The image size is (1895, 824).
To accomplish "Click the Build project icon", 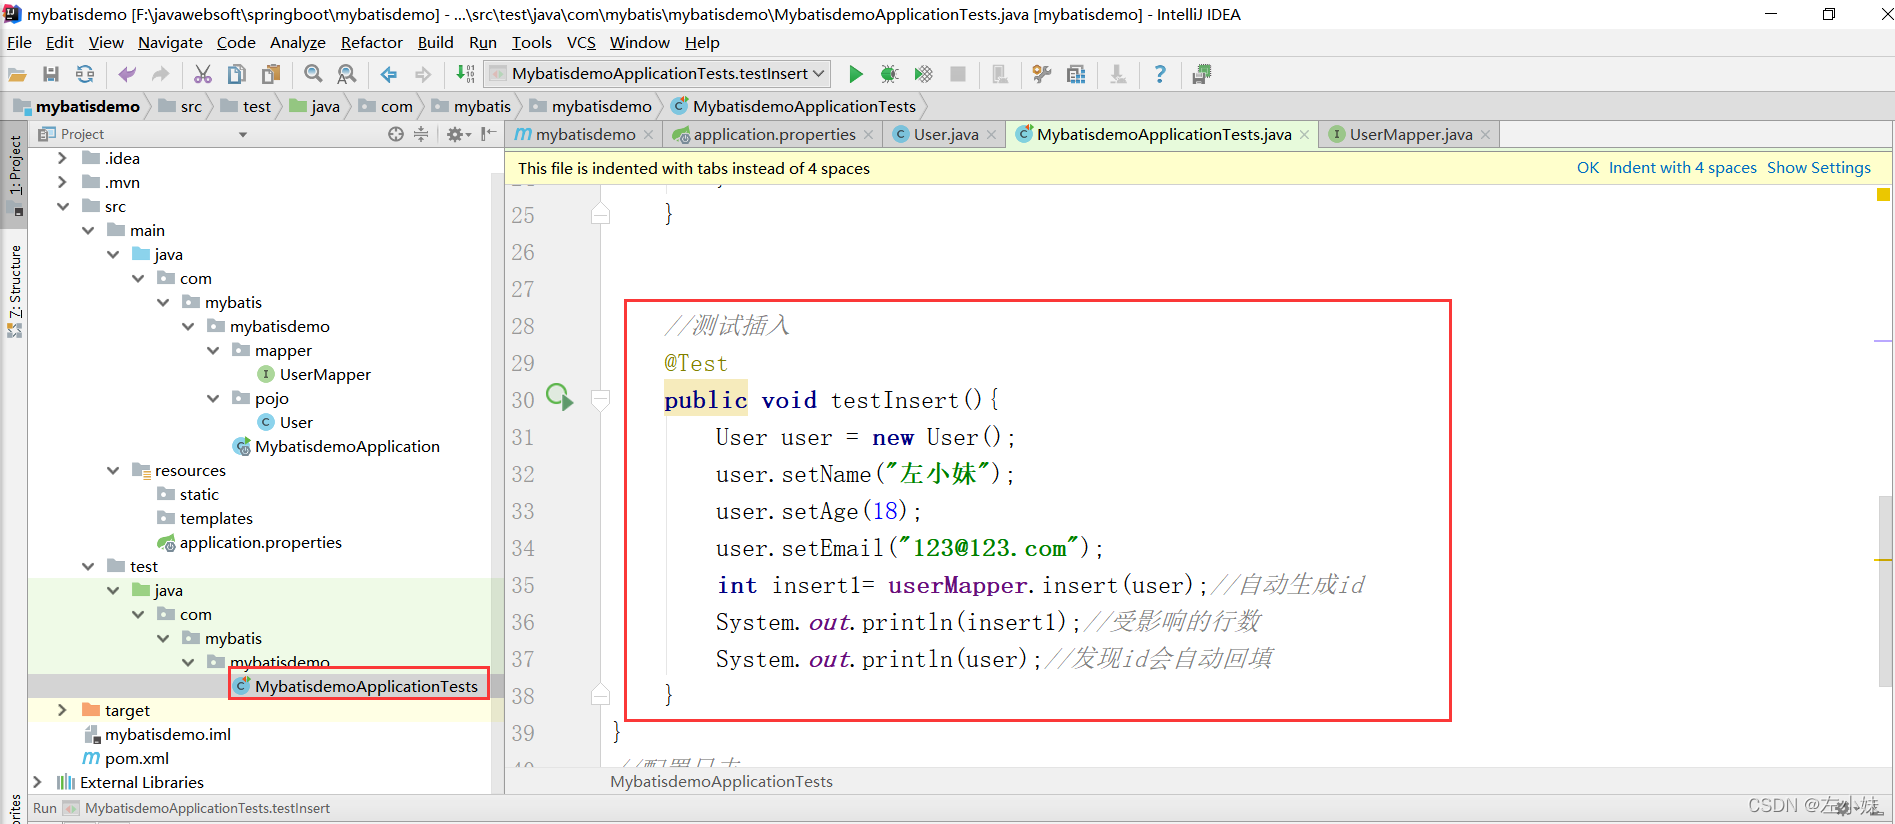I will pyautogui.click(x=465, y=74).
